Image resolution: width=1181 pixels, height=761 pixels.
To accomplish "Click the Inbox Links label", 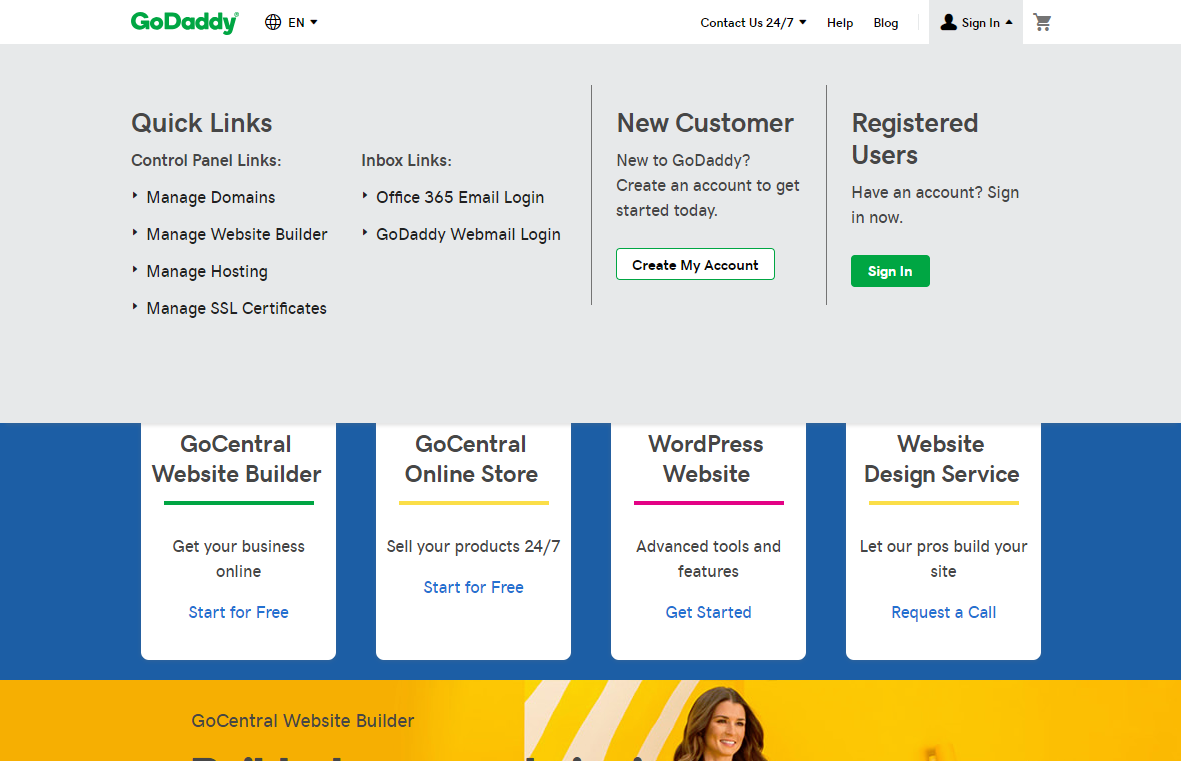I will 407,160.
